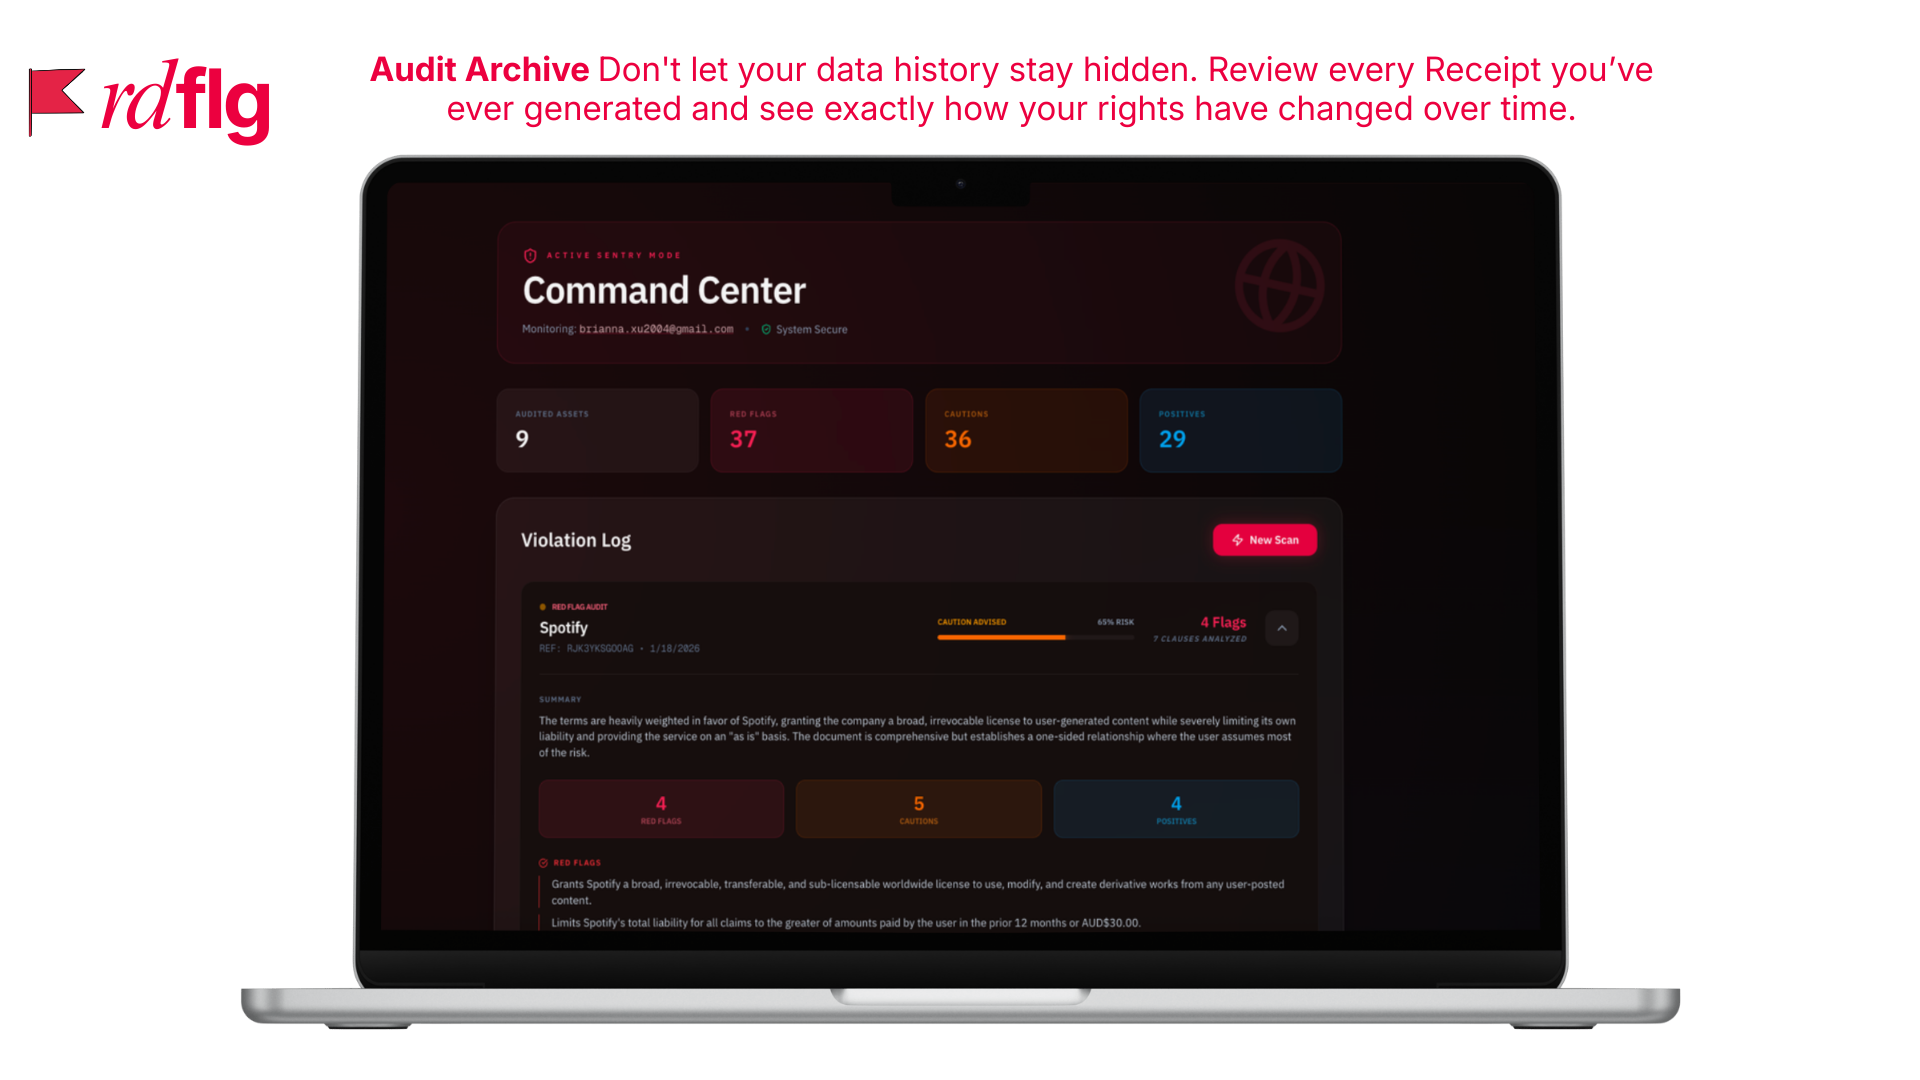
Task: Open the Positives 29 stat card
Action: pos(1240,430)
